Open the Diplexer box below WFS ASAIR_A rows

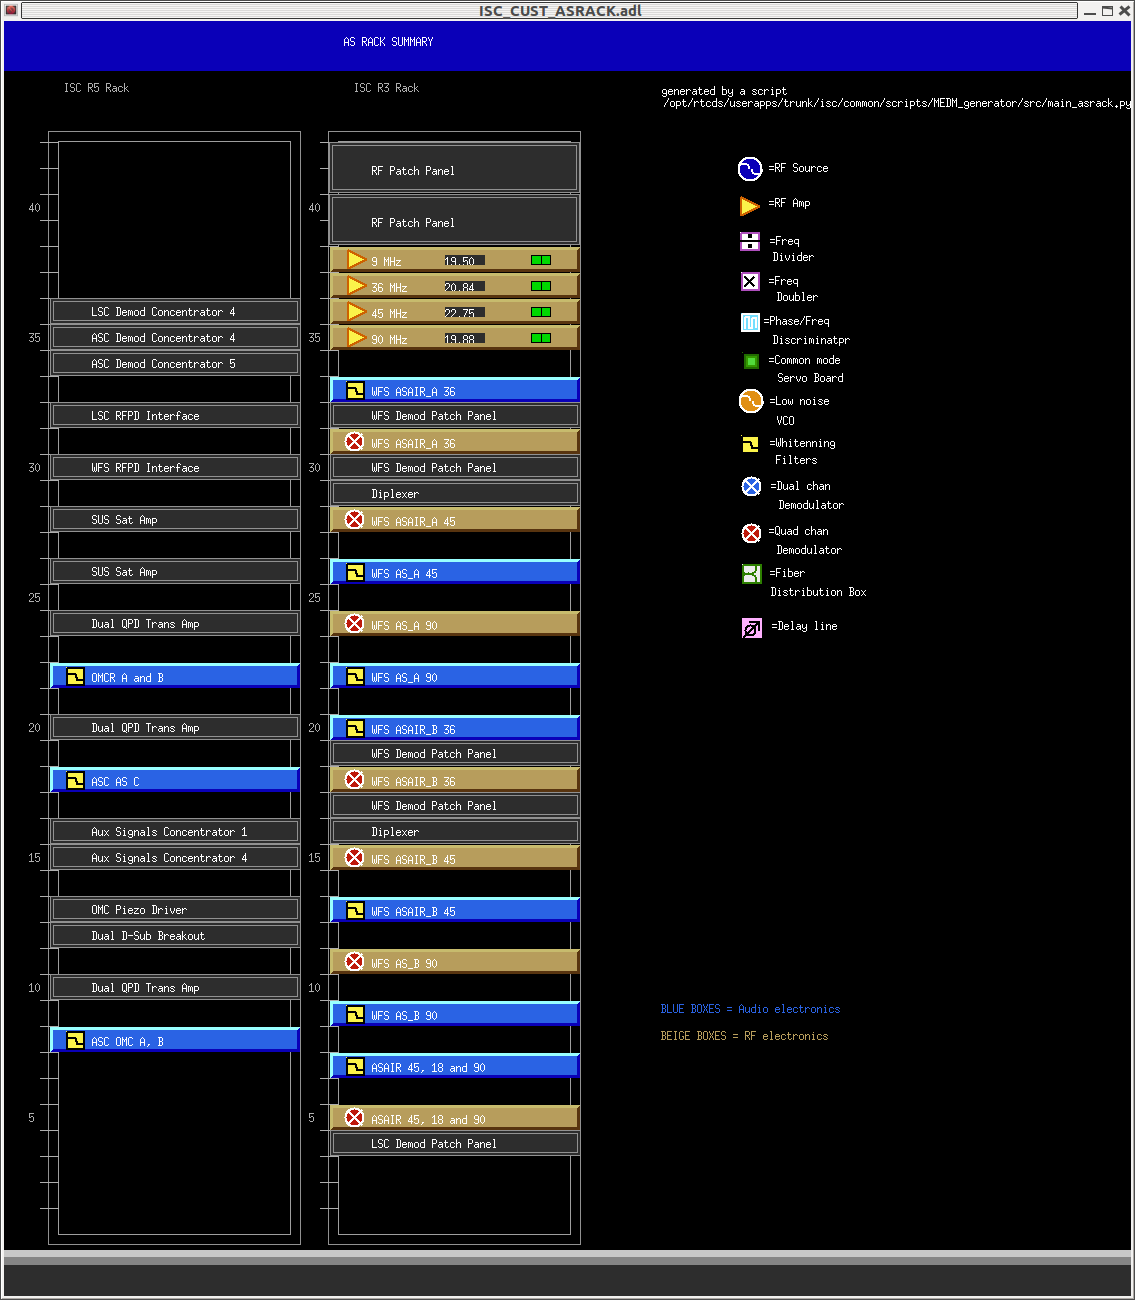(455, 493)
